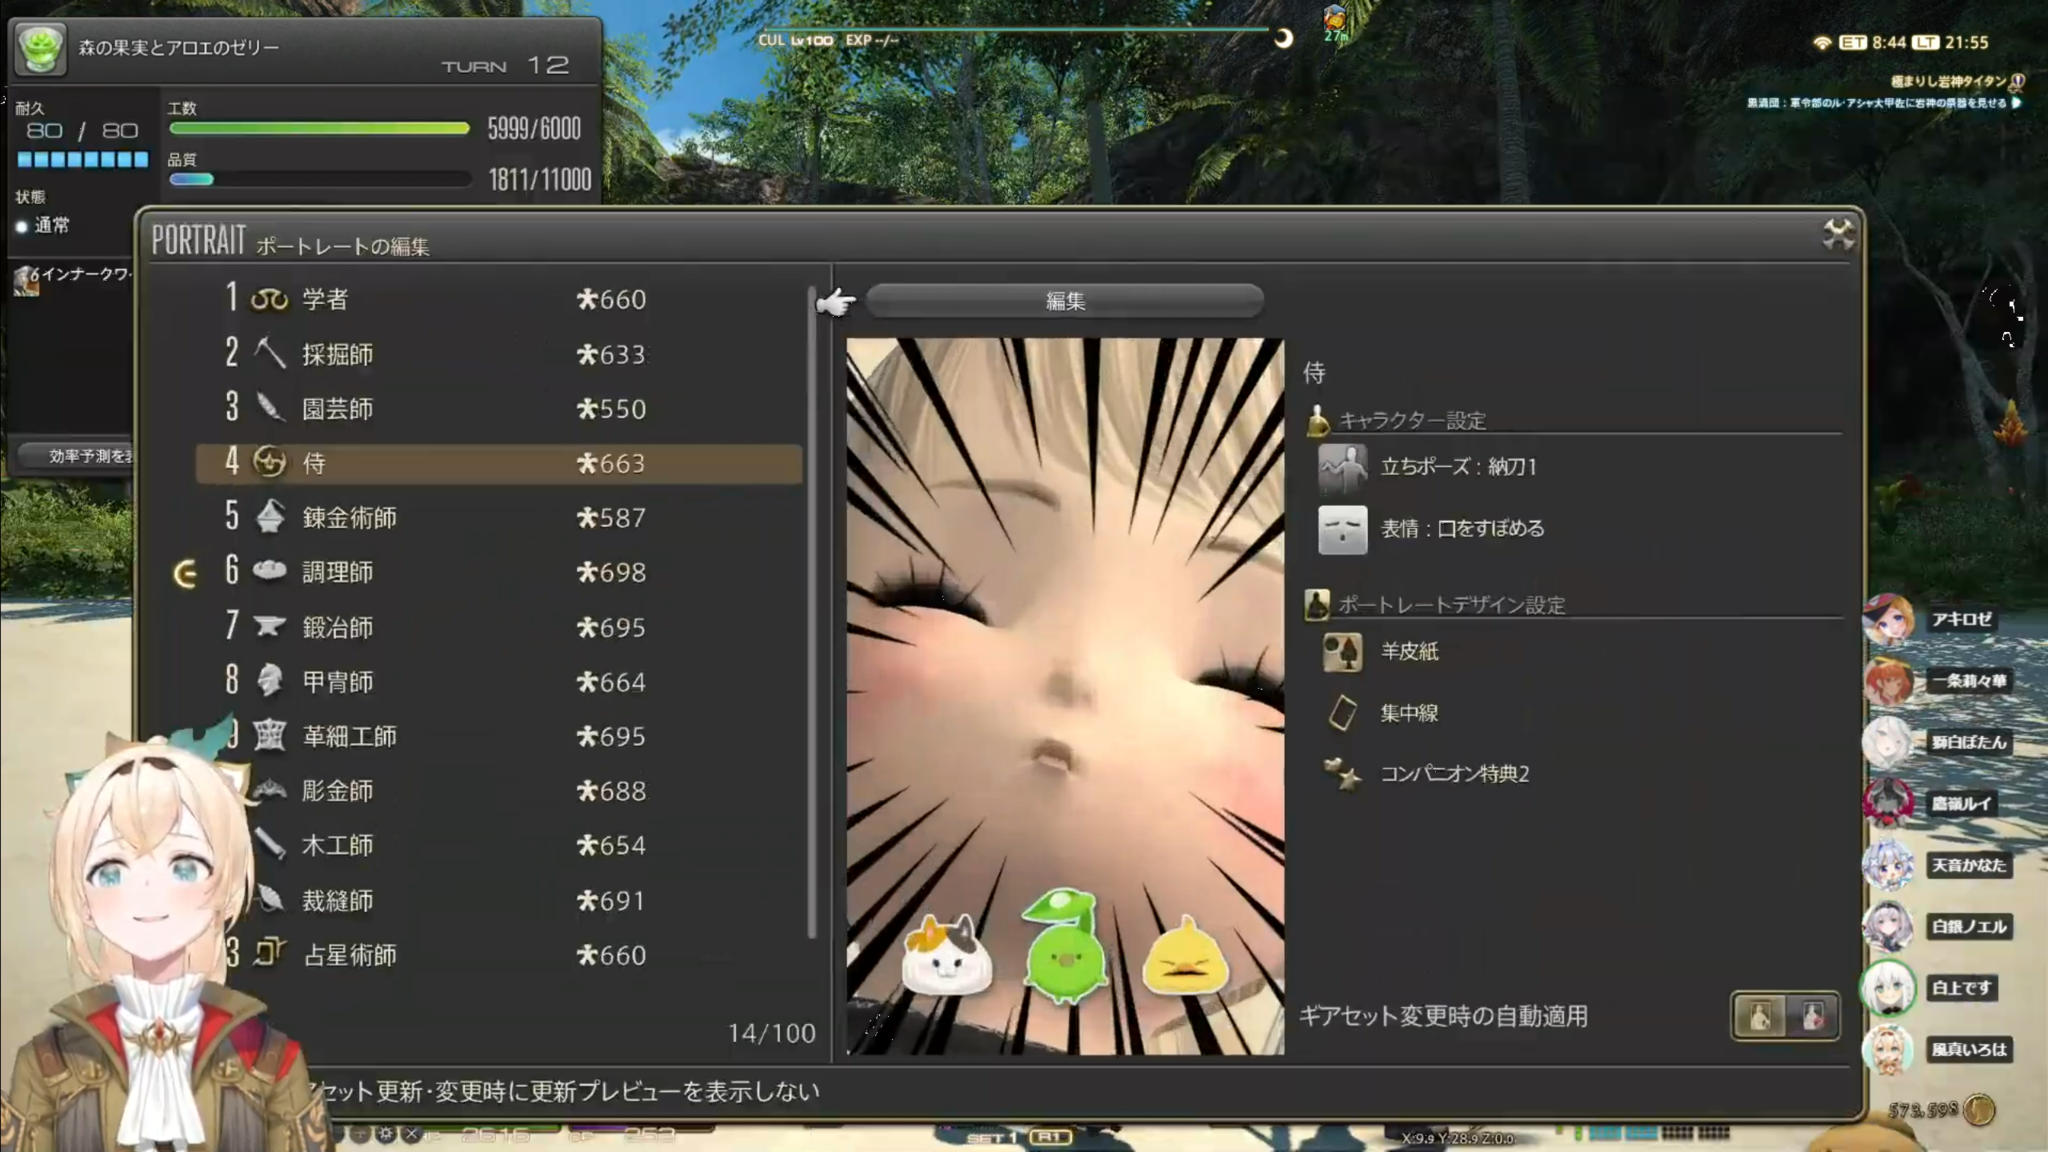Click the portrait preview image
The image size is (2048, 1152).
(1065, 696)
